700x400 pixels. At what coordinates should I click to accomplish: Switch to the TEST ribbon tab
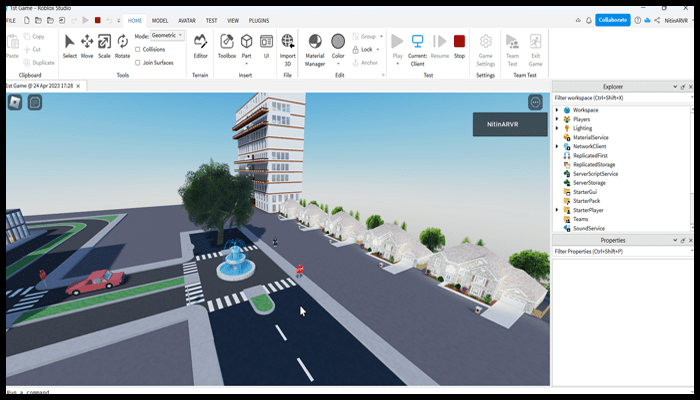[211, 21]
